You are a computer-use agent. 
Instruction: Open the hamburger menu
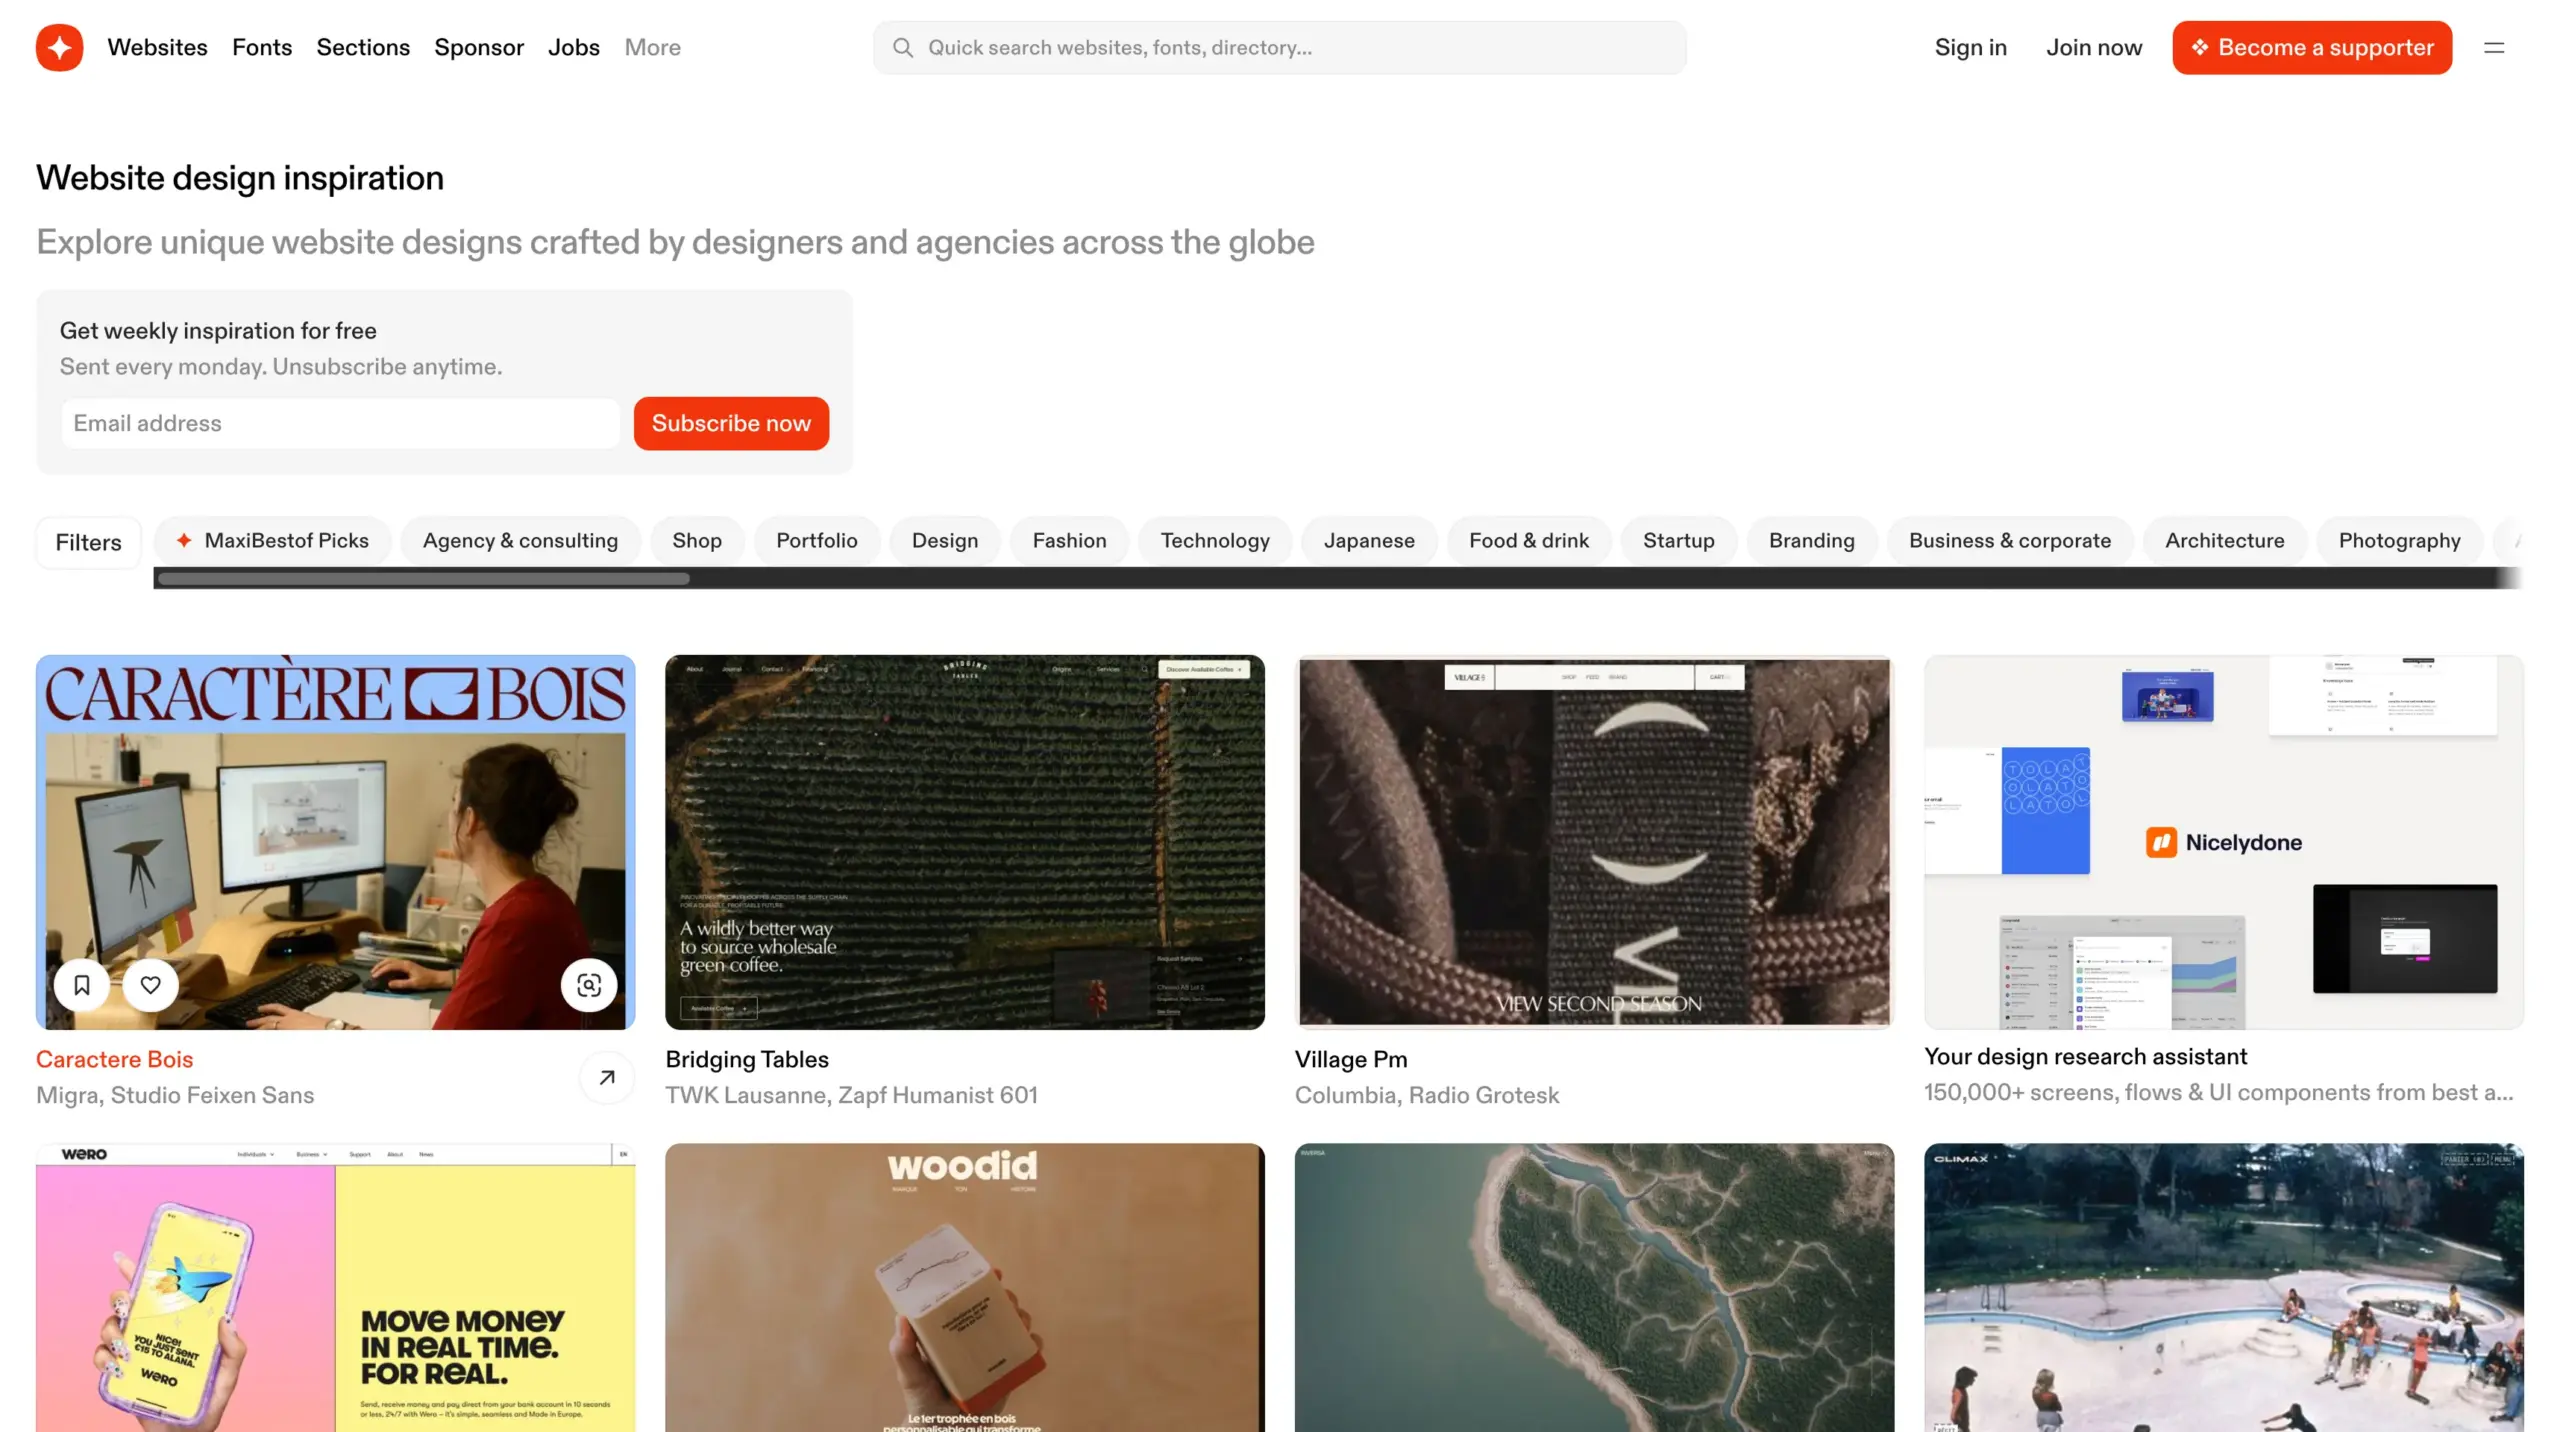(2494, 47)
